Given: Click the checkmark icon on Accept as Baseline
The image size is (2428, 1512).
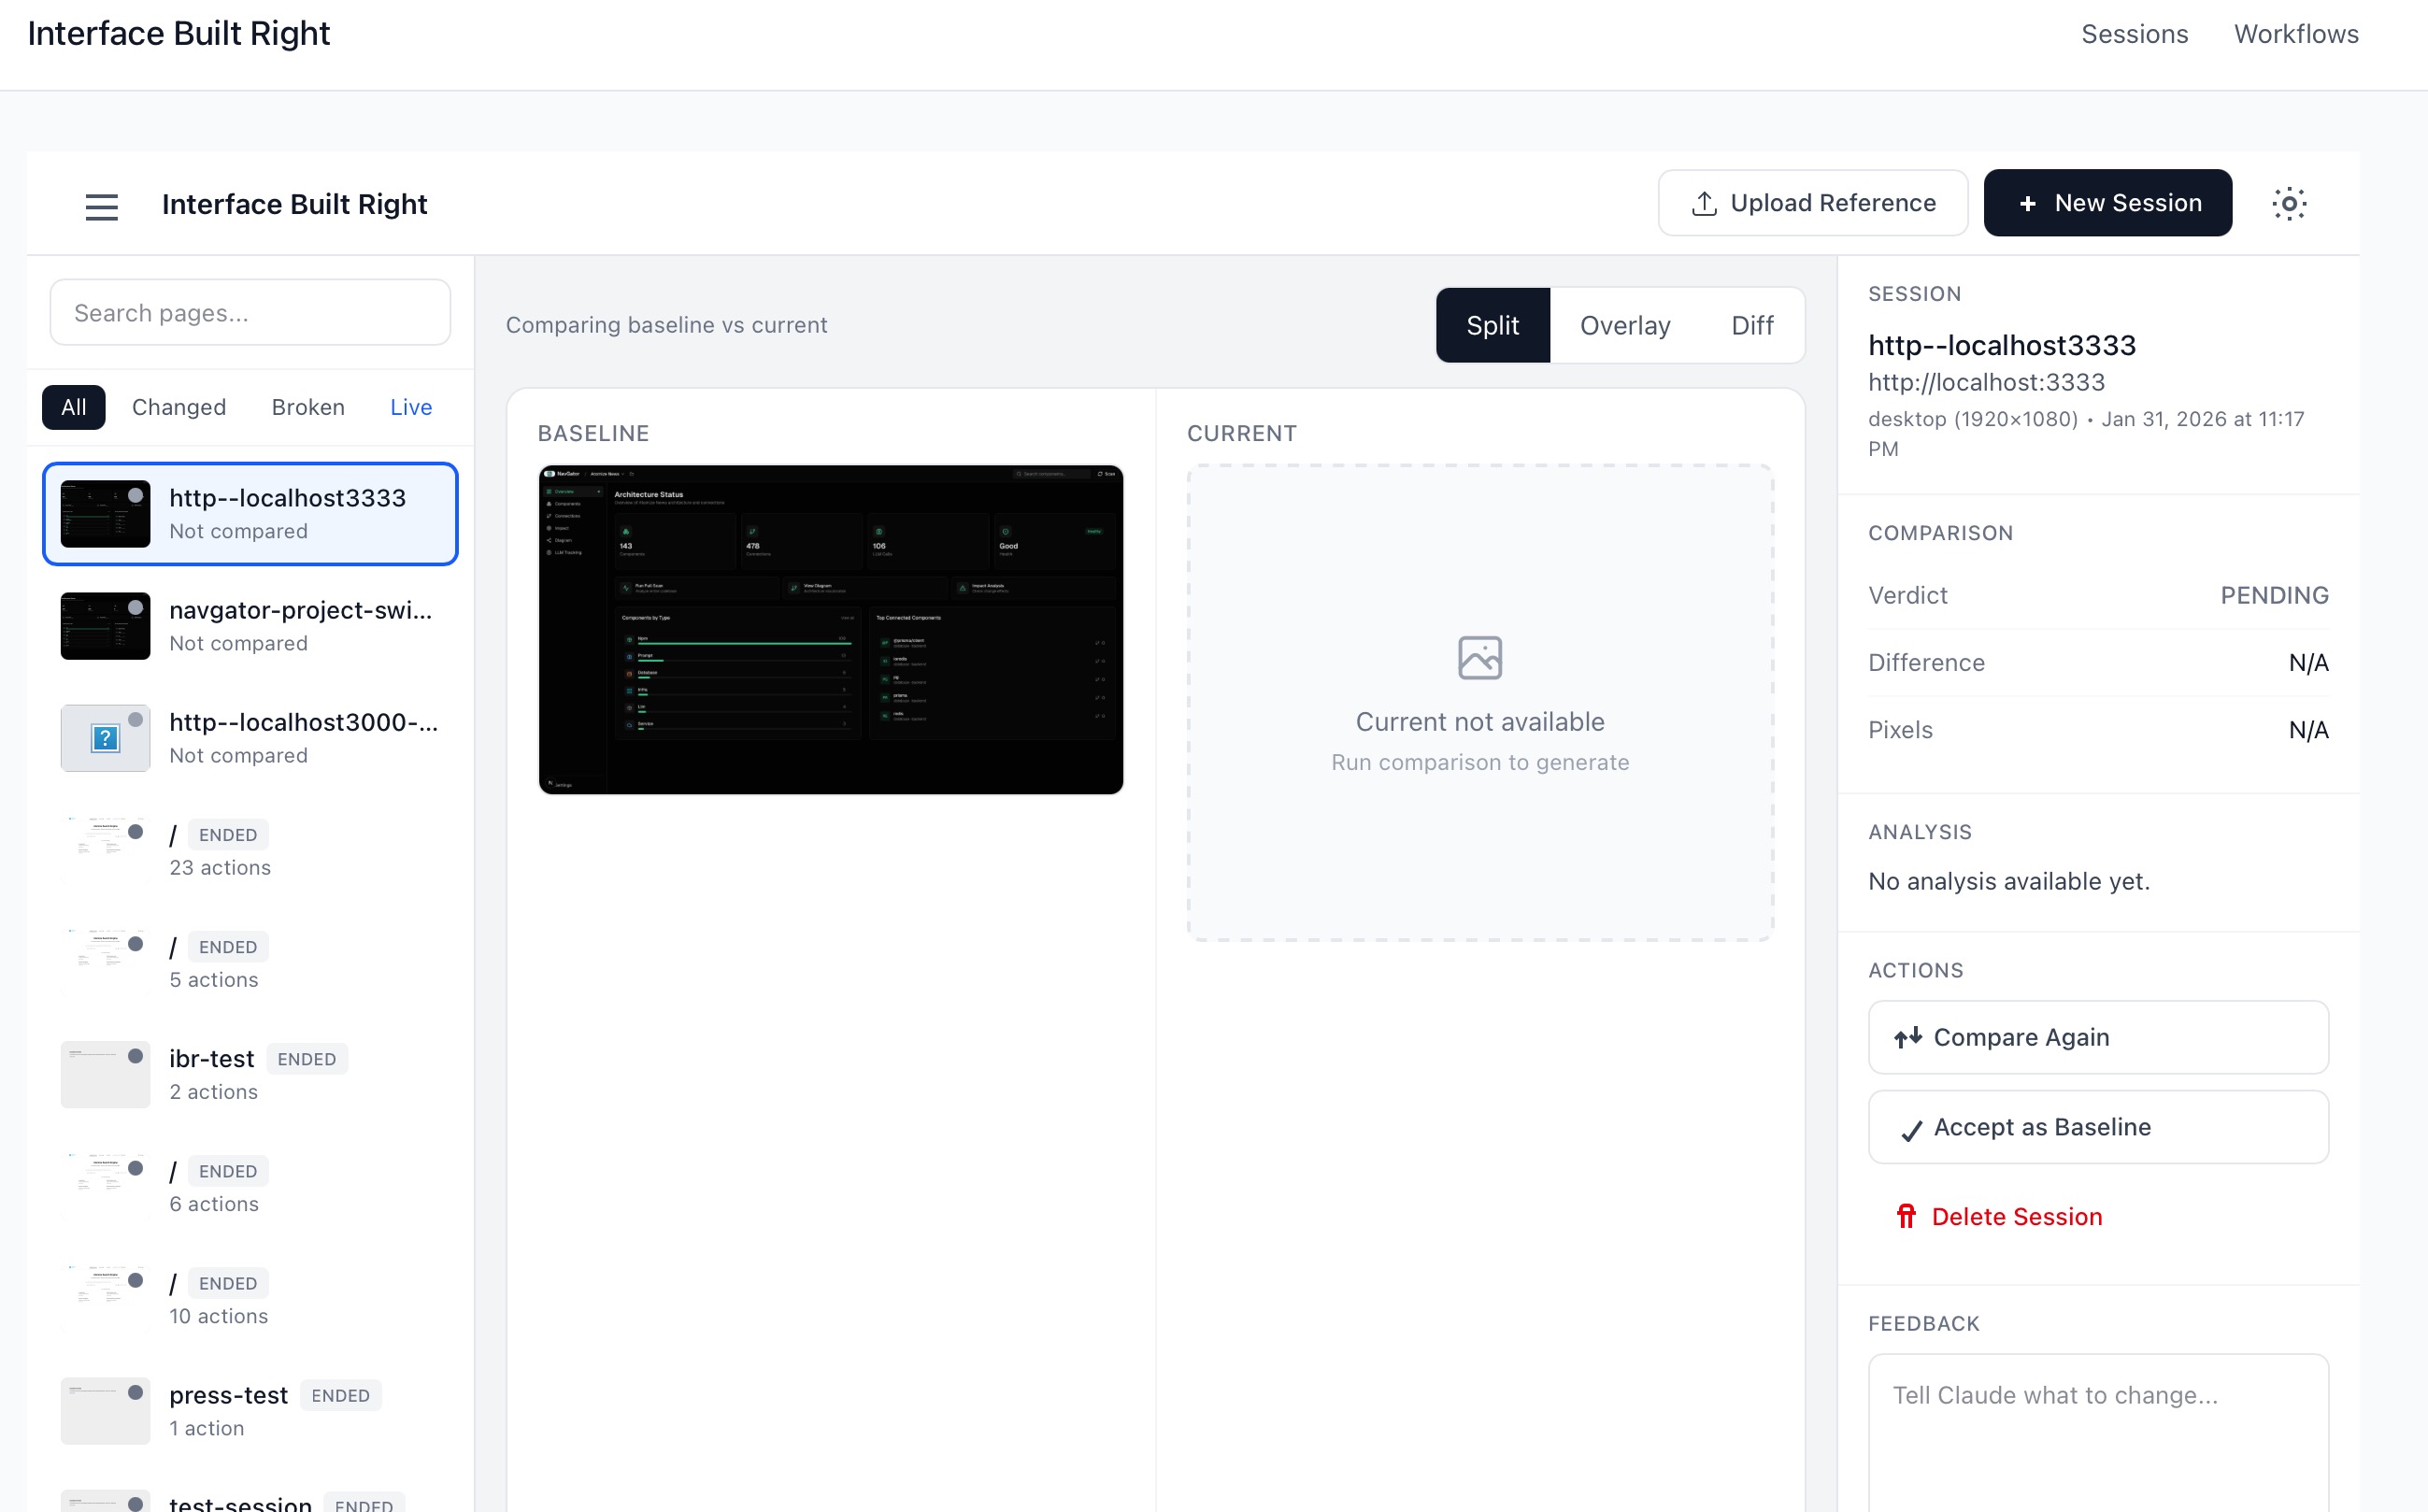Looking at the screenshot, I should point(1911,1127).
